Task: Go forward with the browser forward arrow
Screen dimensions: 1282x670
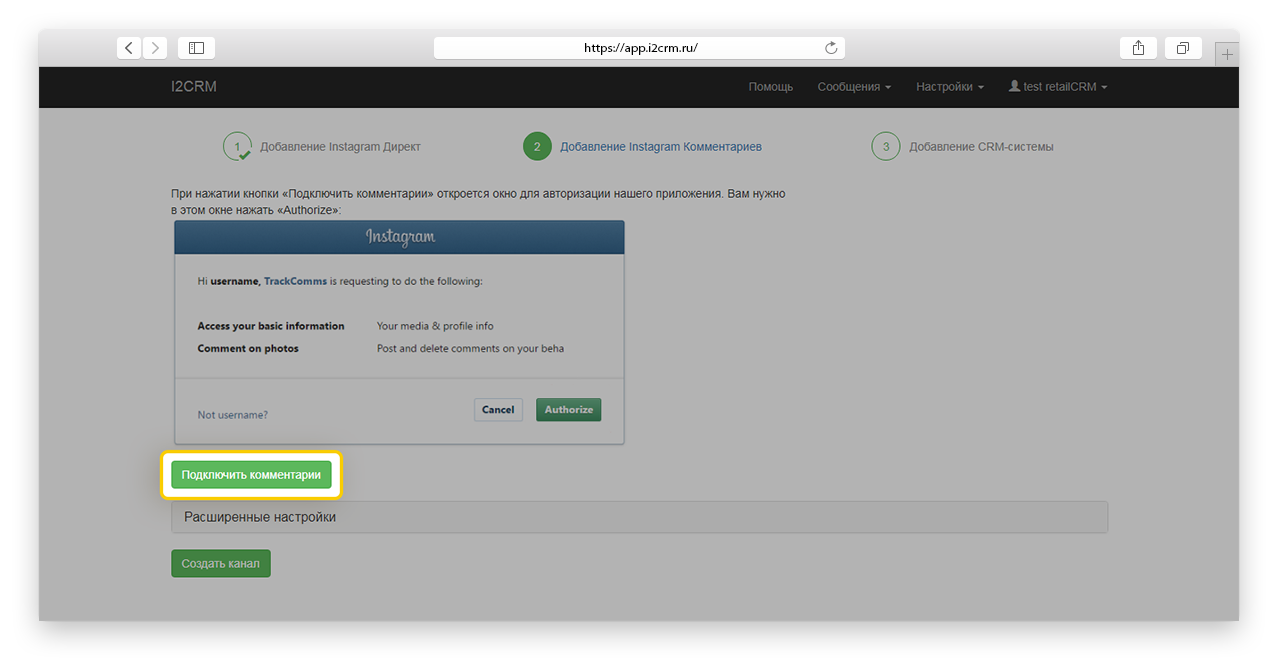Action: (155, 48)
